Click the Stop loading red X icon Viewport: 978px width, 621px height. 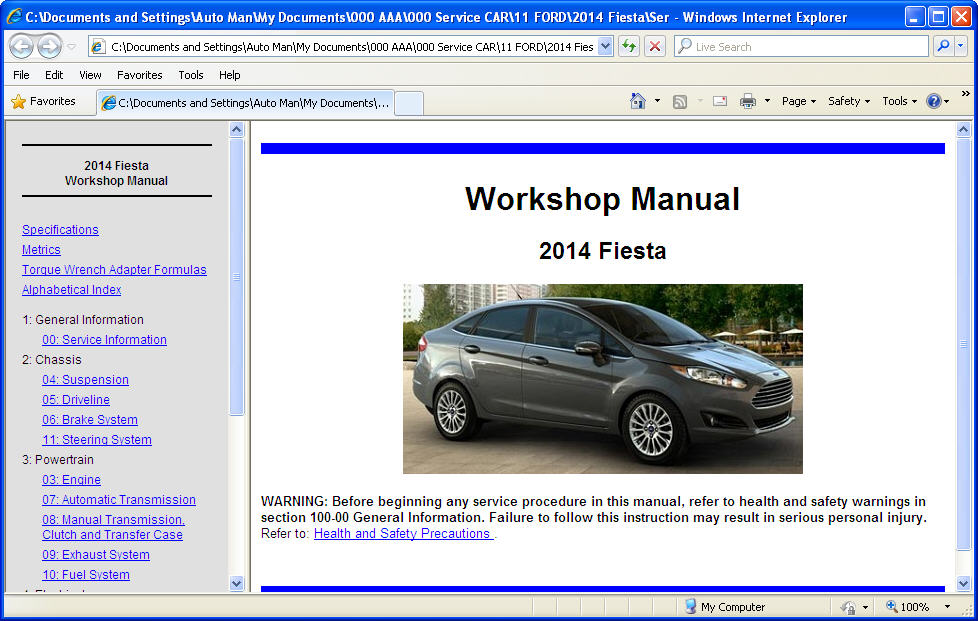(655, 46)
